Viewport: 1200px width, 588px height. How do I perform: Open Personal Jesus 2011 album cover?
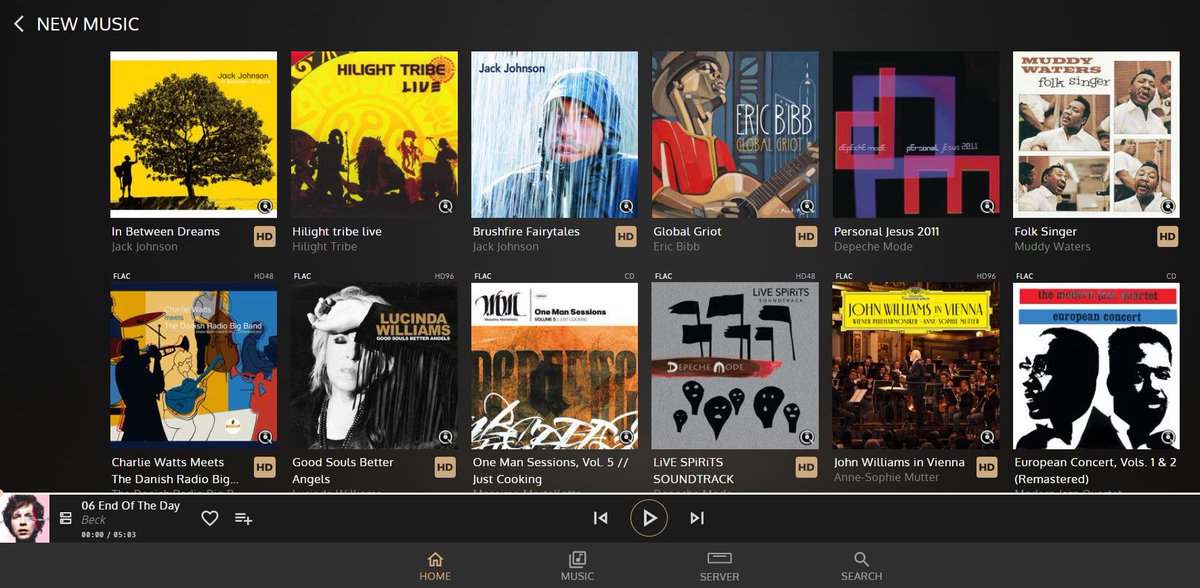[916, 135]
